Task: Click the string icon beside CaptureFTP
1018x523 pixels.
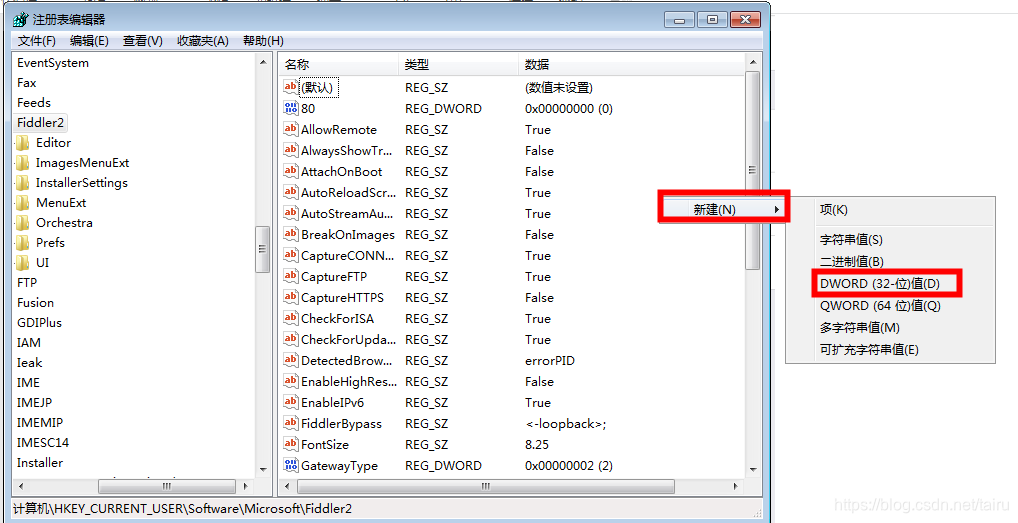Action: [290, 276]
